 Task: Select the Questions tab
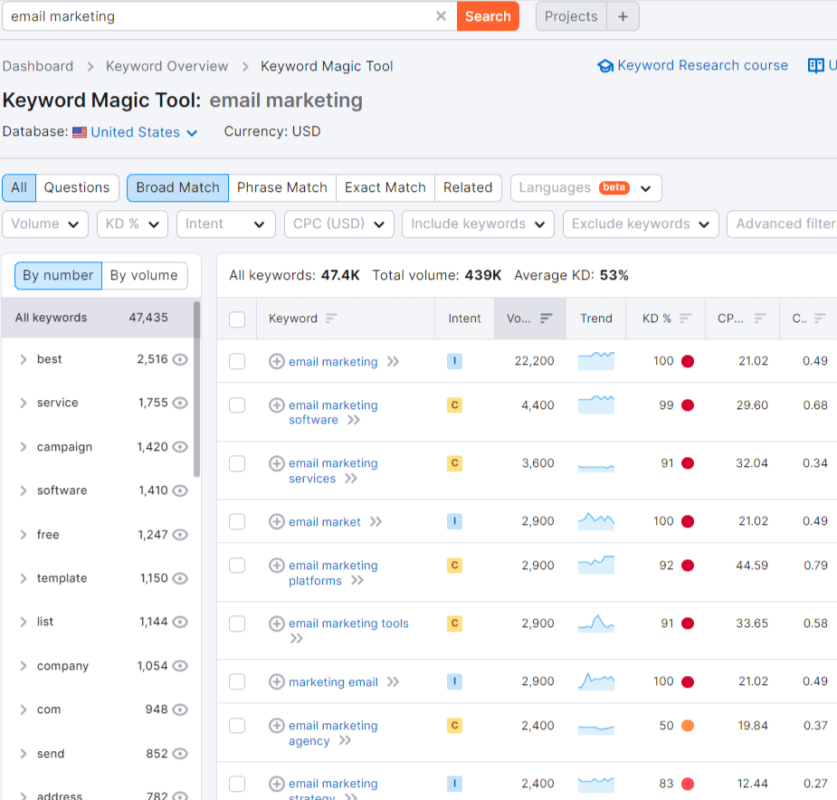coord(77,187)
